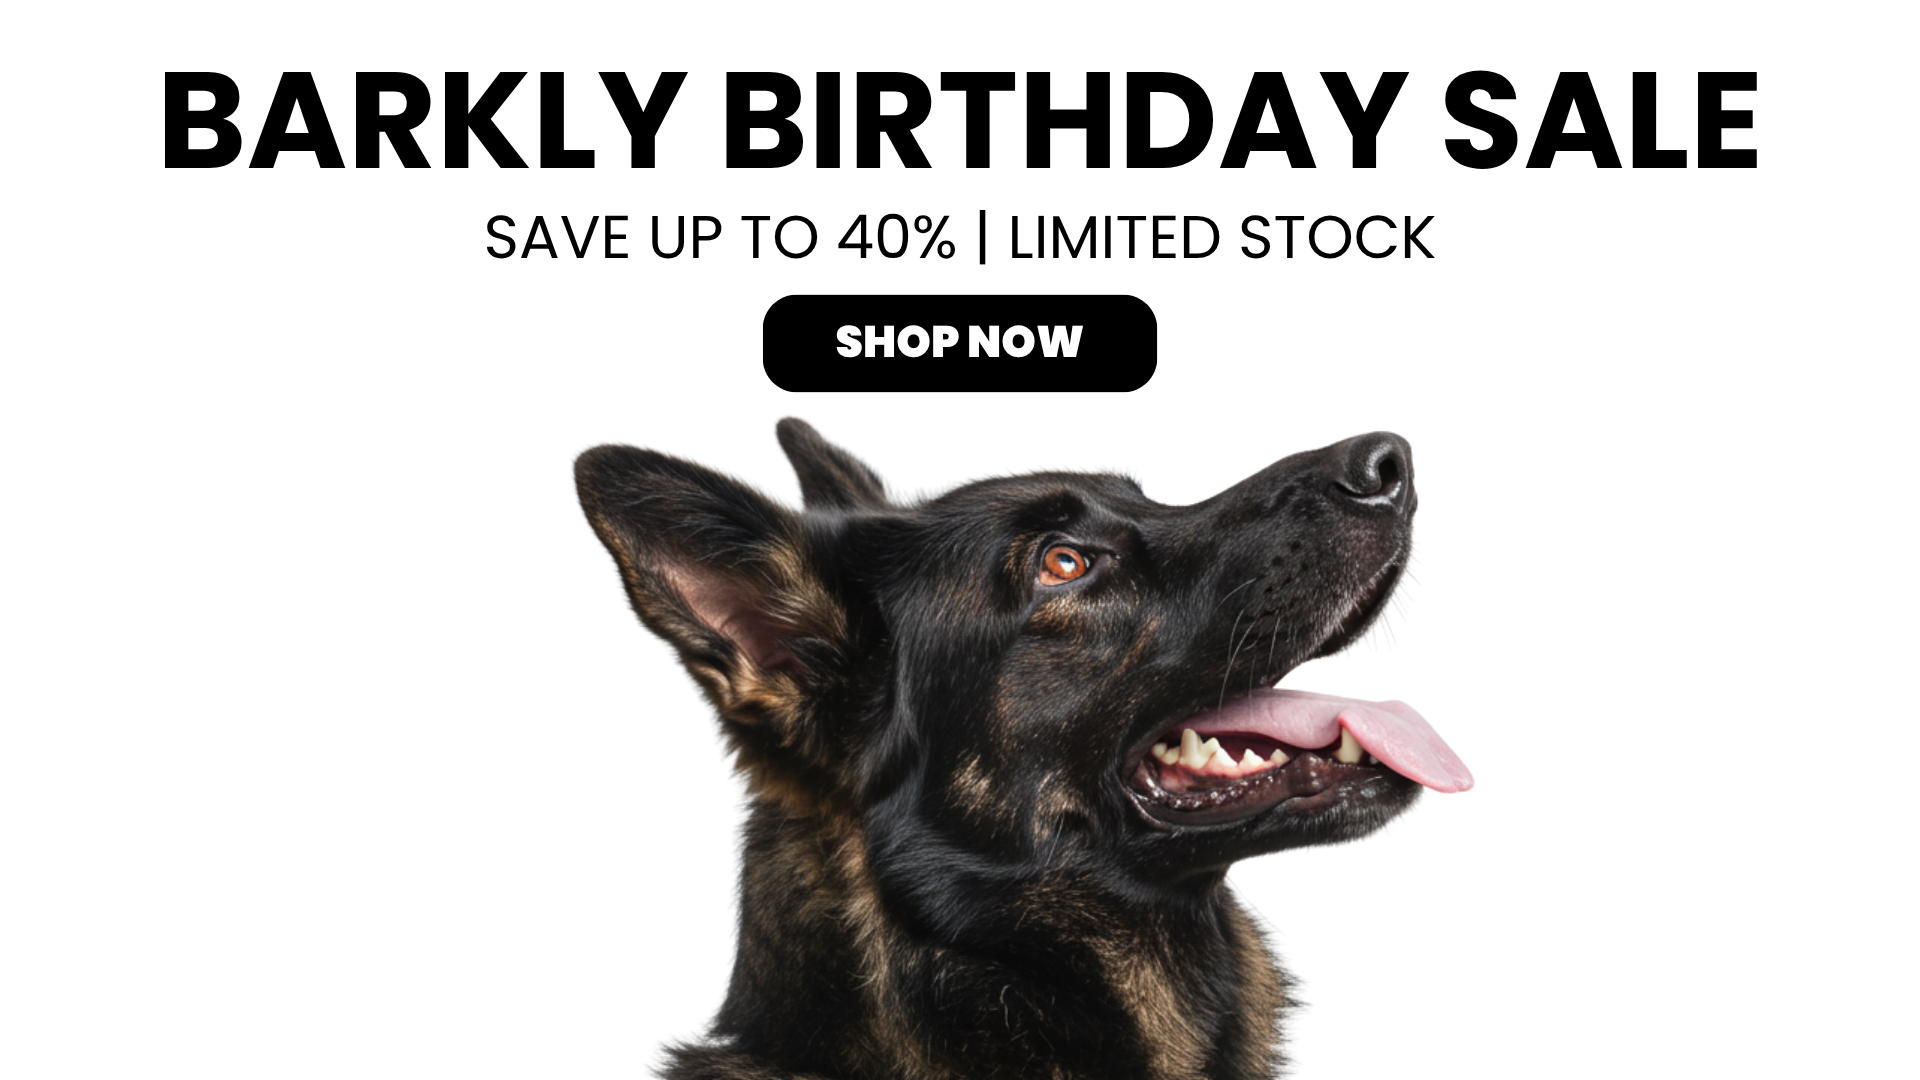Select the BARKLY BIRTHDAY SALE headline
This screenshot has width=1920, height=1080.
960,123
